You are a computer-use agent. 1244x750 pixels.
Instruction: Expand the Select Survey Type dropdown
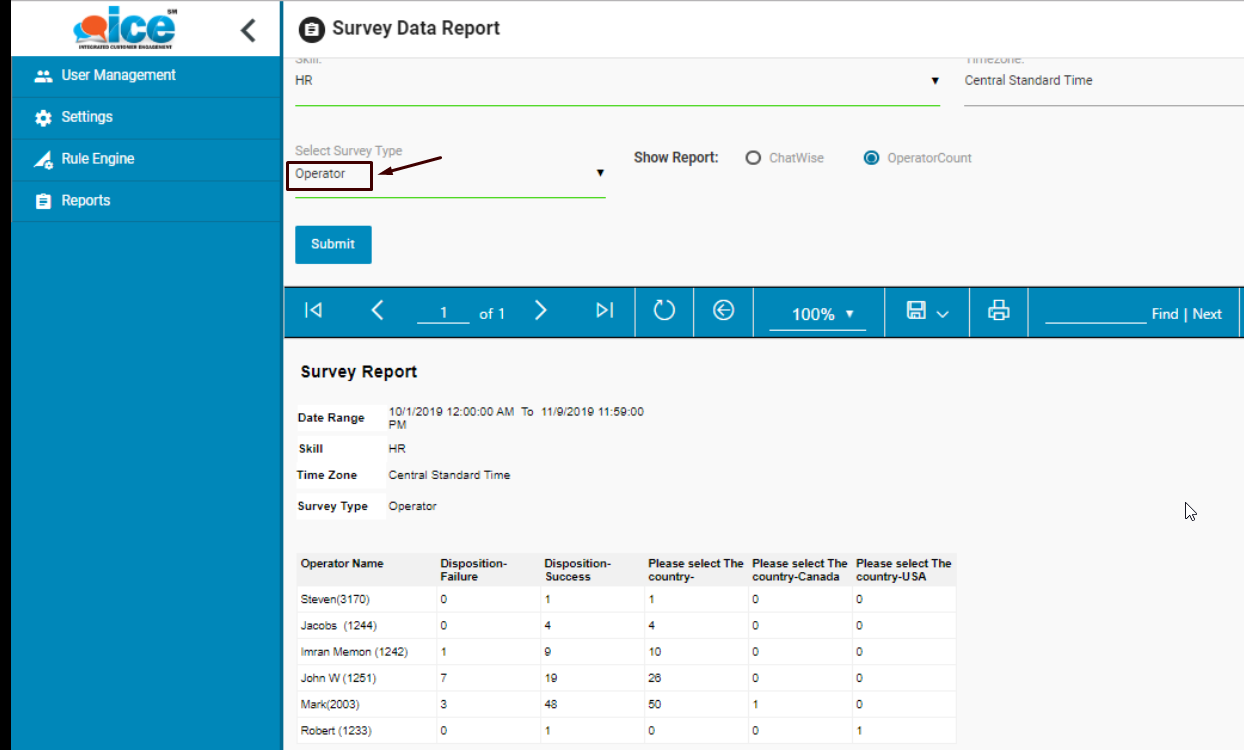[450, 174]
